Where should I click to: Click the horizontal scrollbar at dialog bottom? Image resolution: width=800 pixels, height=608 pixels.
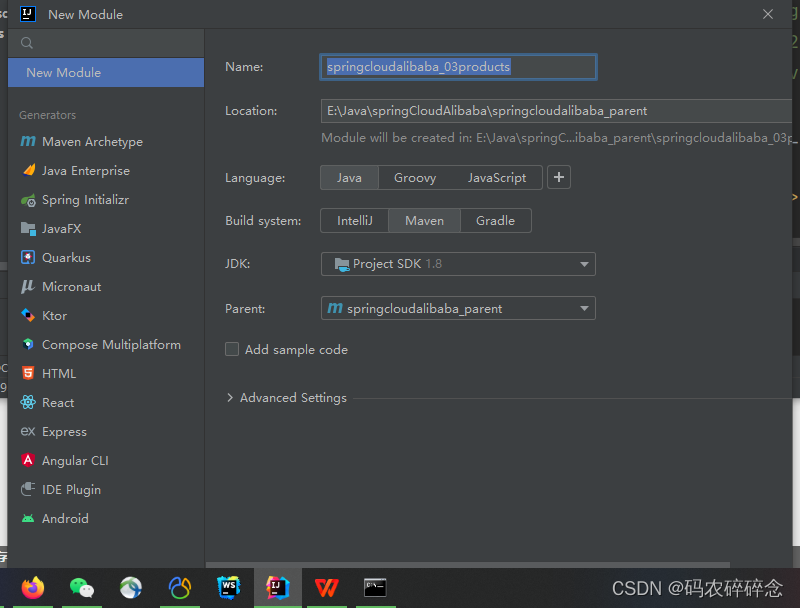[x=467, y=565]
